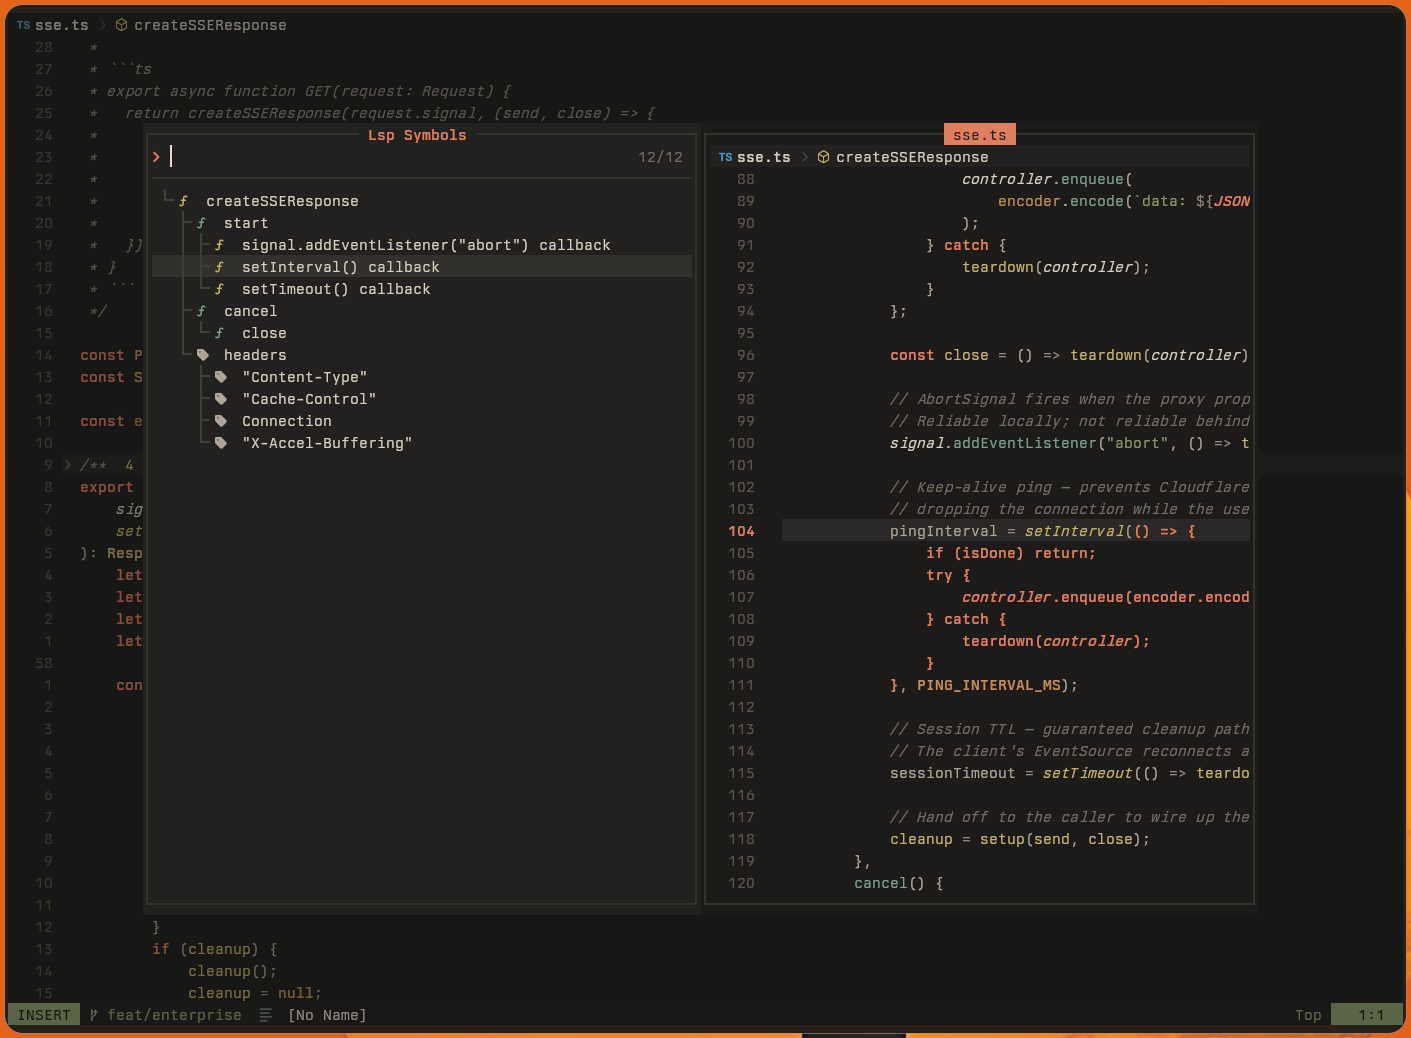Click function icon beside start symbol
1411x1038 pixels.
(x=201, y=223)
